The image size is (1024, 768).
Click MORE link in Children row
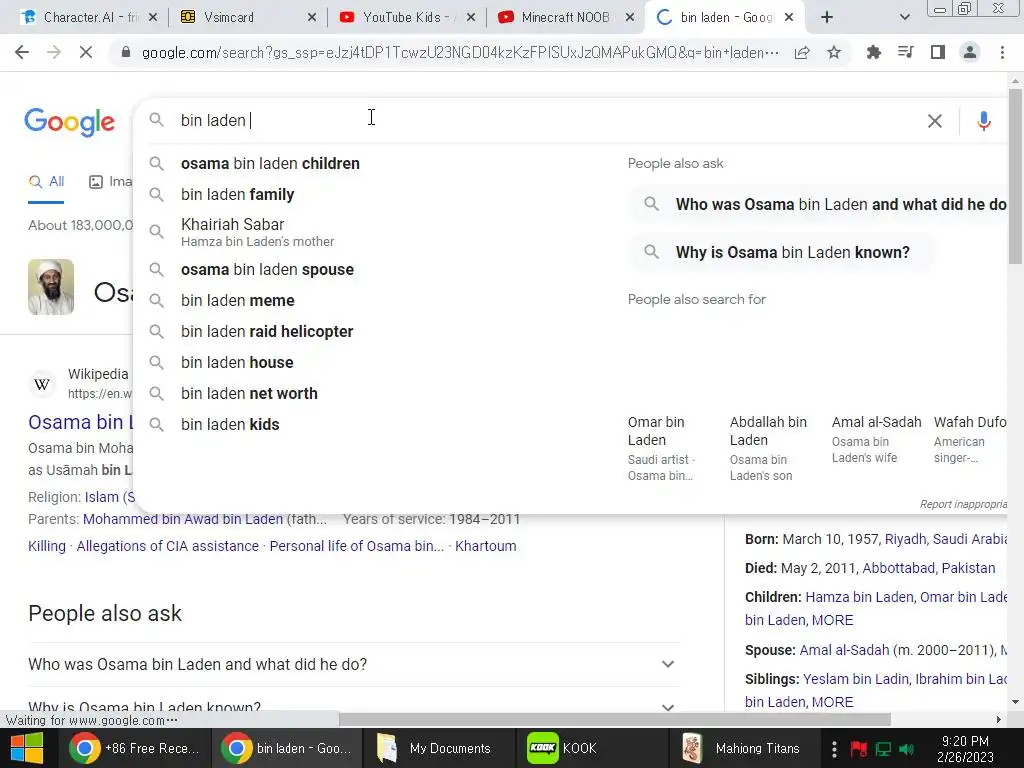(832, 620)
